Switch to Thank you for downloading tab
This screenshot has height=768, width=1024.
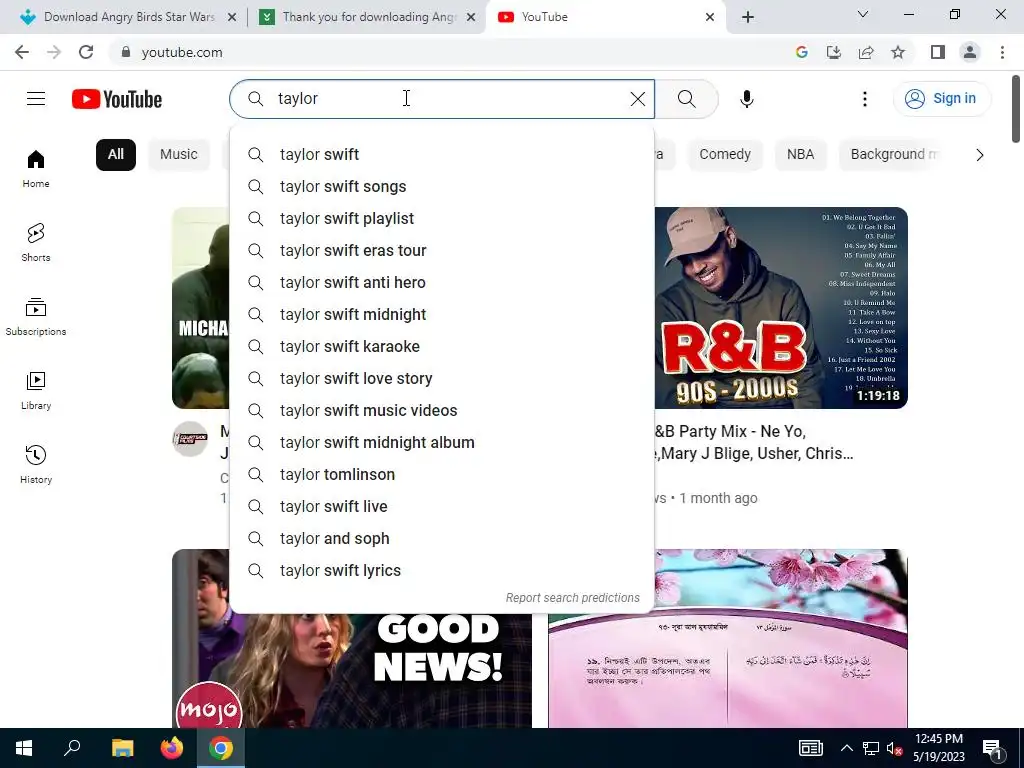point(368,17)
